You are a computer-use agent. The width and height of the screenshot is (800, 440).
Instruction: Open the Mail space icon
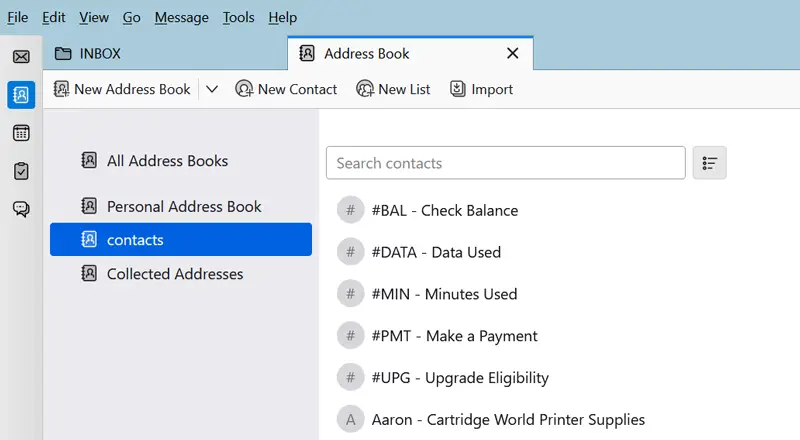click(x=21, y=56)
